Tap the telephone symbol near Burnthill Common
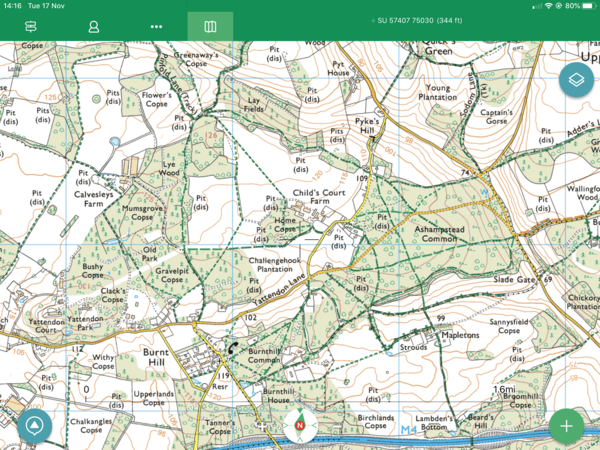The height and width of the screenshot is (450, 600). [233, 348]
